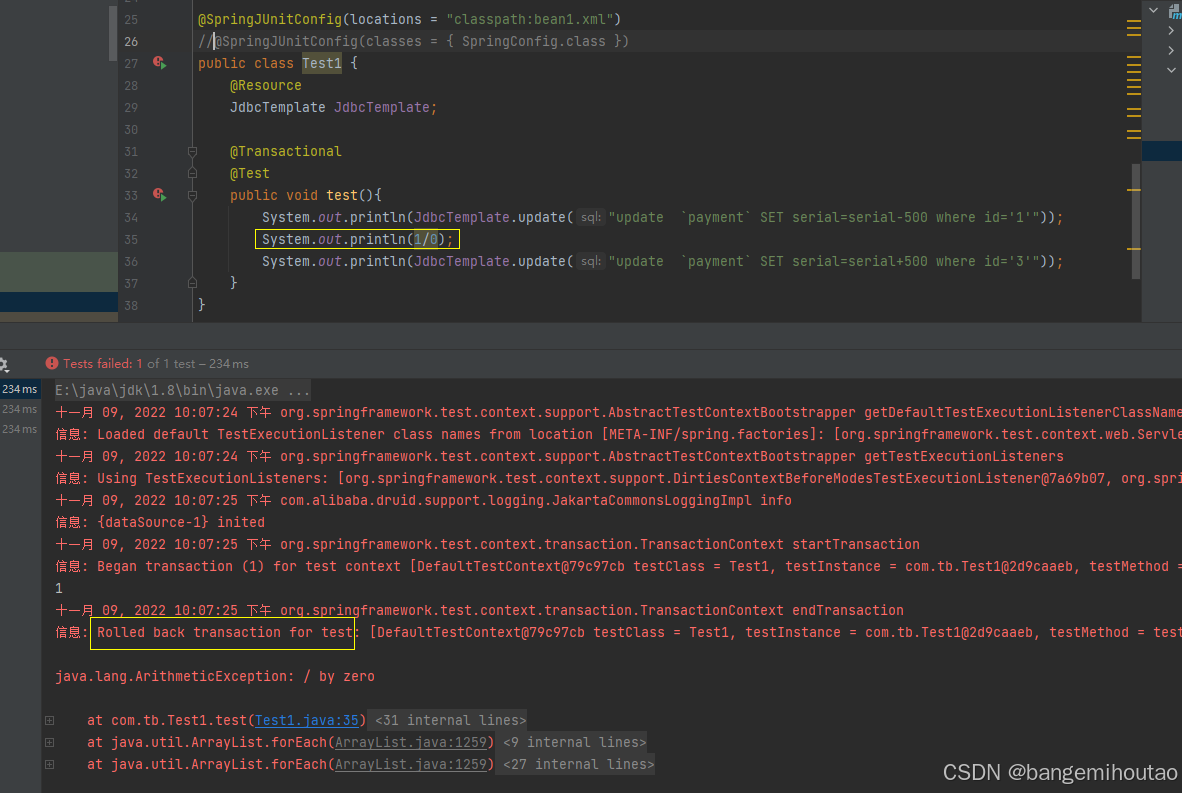1182x793 pixels.
Task: Click 'JdbcTemplate JdbcTemplate;' field declaration
Action: 333,107
